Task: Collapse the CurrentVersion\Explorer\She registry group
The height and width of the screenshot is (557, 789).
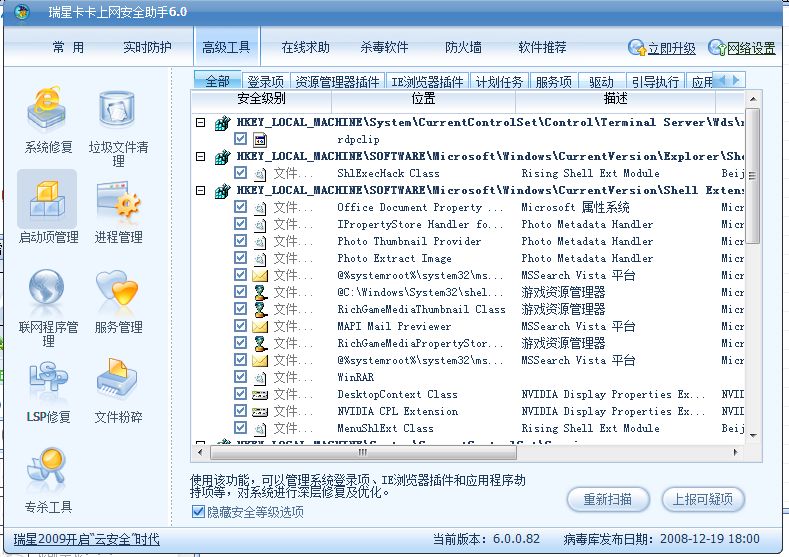Action: pyautogui.click(x=201, y=156)
